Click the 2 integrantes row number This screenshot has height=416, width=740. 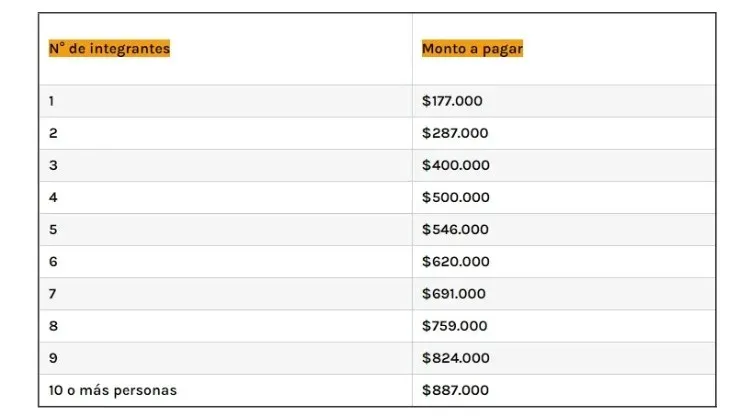pos(53,133)
